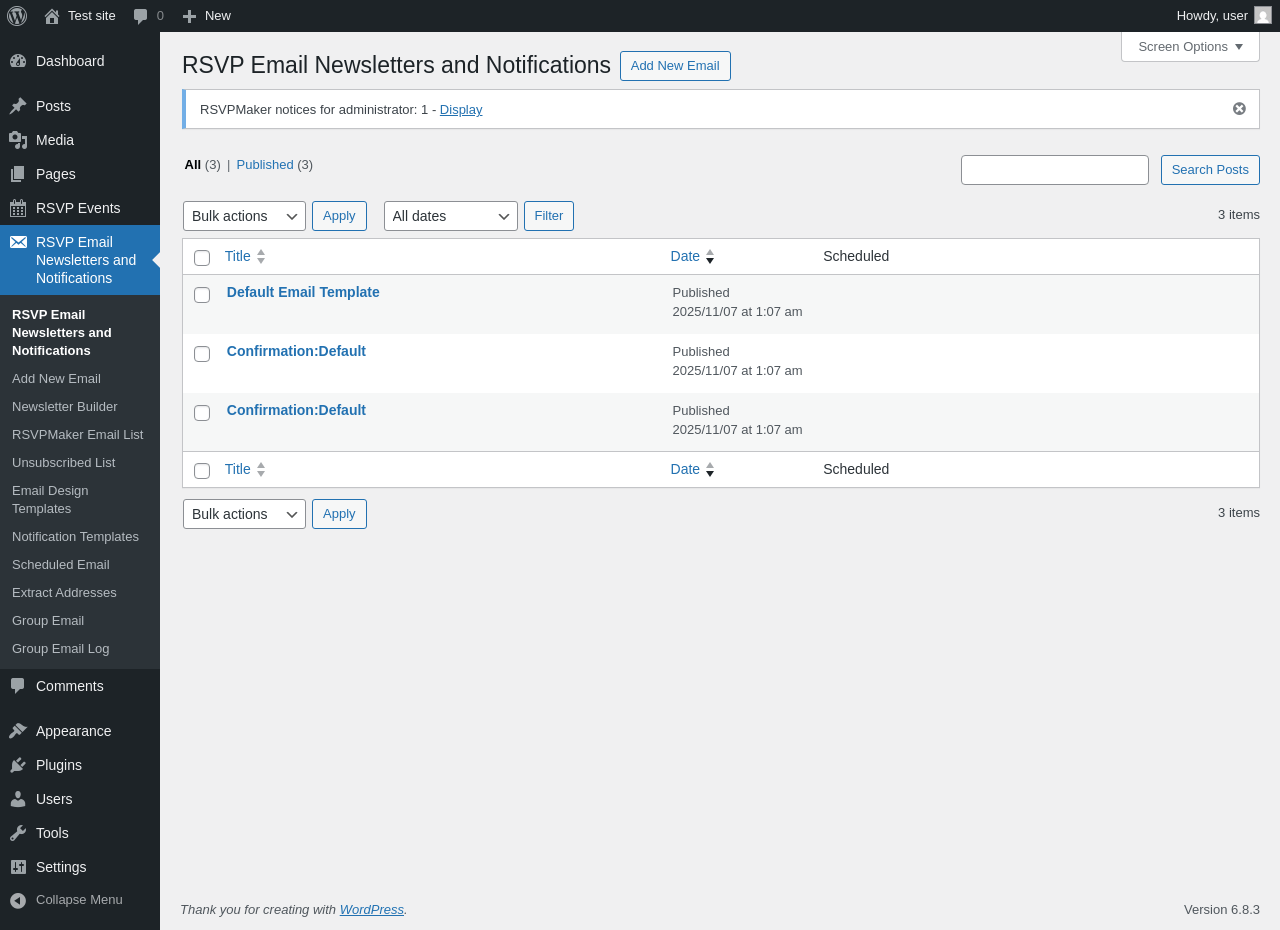Check the Default Email Template row checkbox
1280x930 pixels.
[202, 295]
